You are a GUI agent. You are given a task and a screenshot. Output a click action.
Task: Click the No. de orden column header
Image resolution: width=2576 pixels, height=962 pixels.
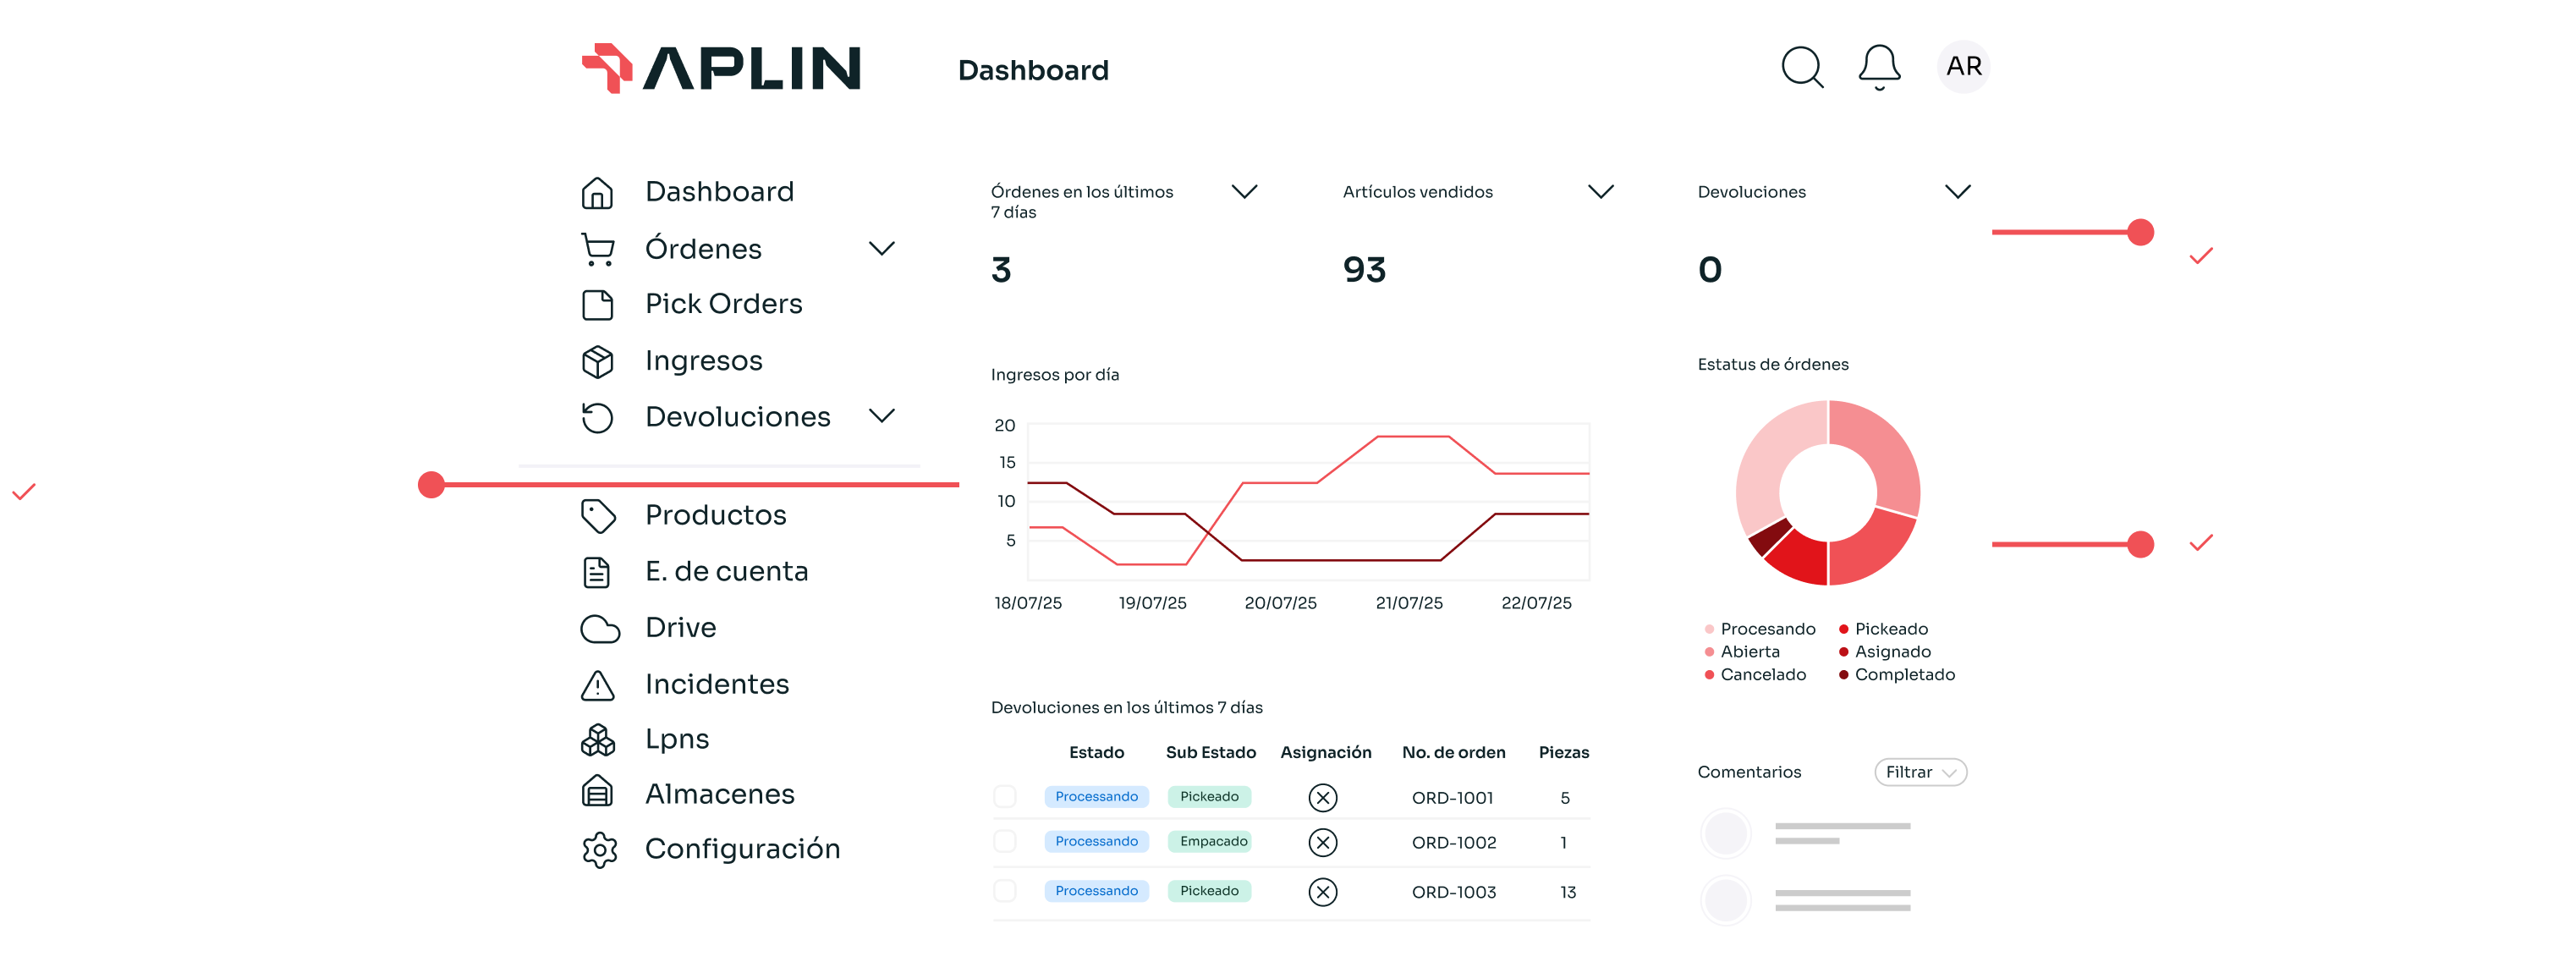1453,752
